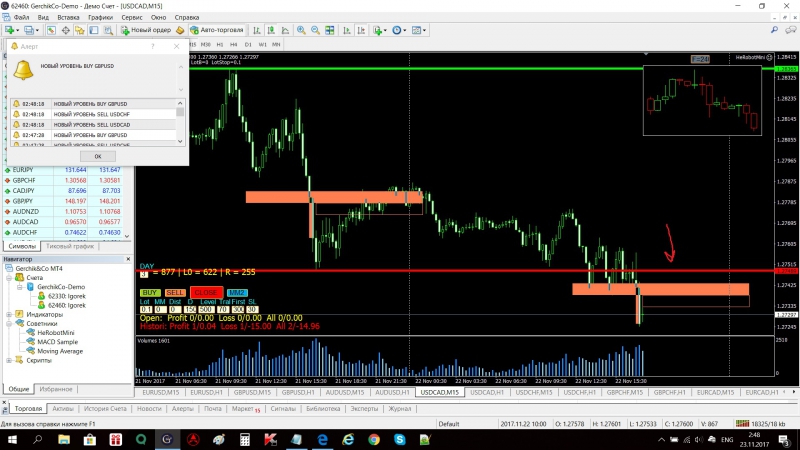Select the H4 timeframe
Screen dimensions: 800x450
[234, 44]
